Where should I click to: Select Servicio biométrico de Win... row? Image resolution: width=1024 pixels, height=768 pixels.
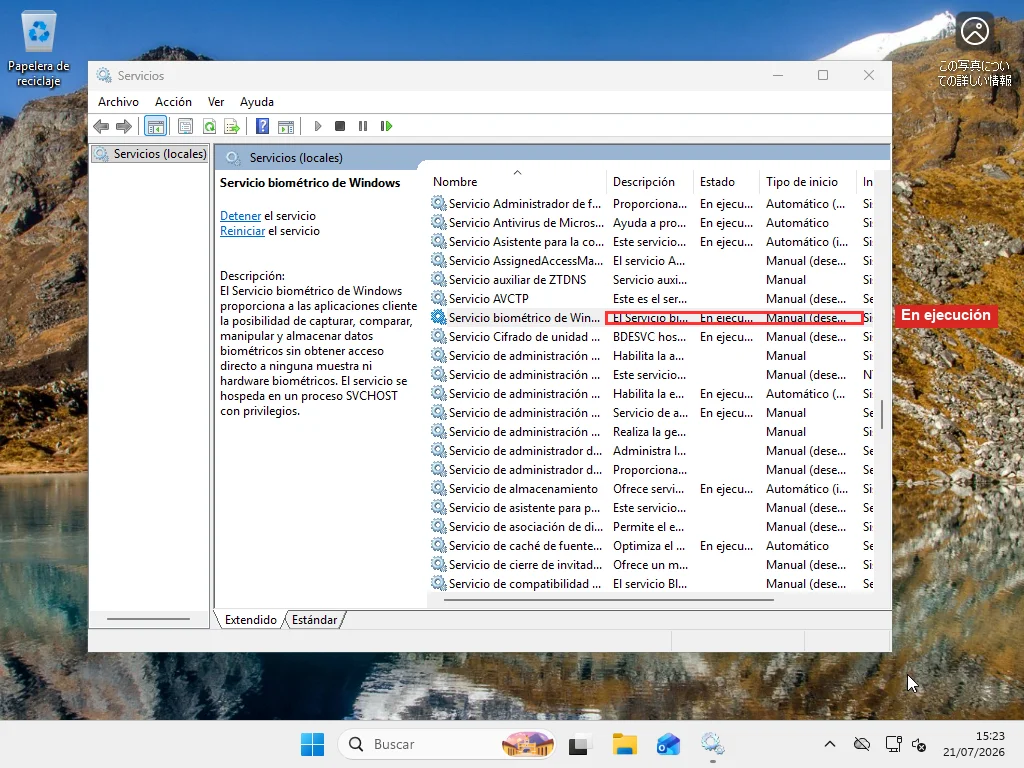[x=651, y=317]
